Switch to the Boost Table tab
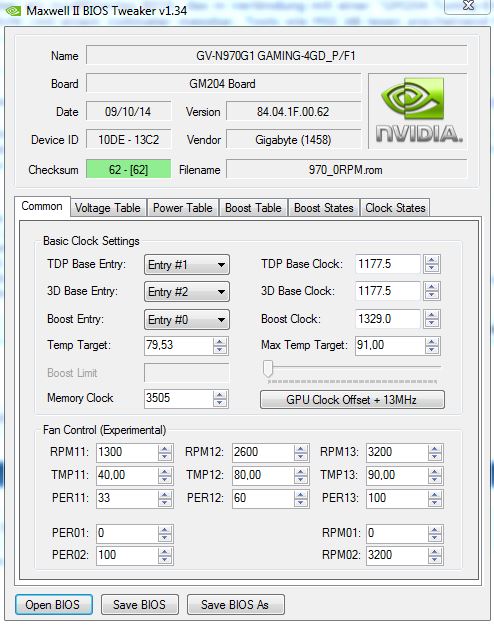This screenshot has height=627, width=494. (x=253, y=208)
